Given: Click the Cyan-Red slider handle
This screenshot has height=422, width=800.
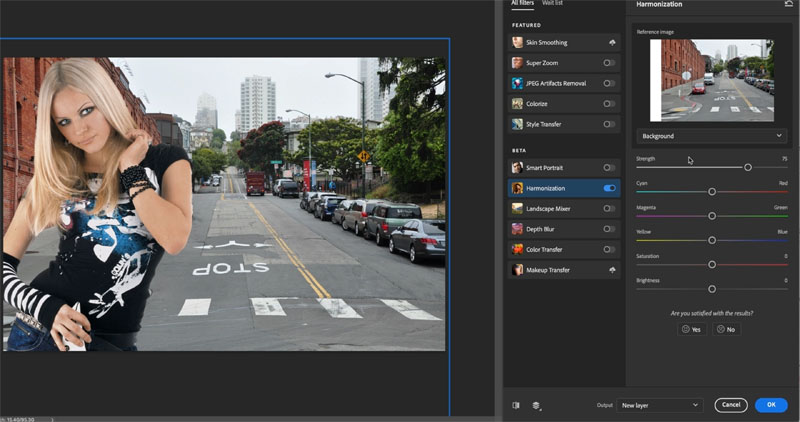Looking at the screenshot, I should (712, 192).
